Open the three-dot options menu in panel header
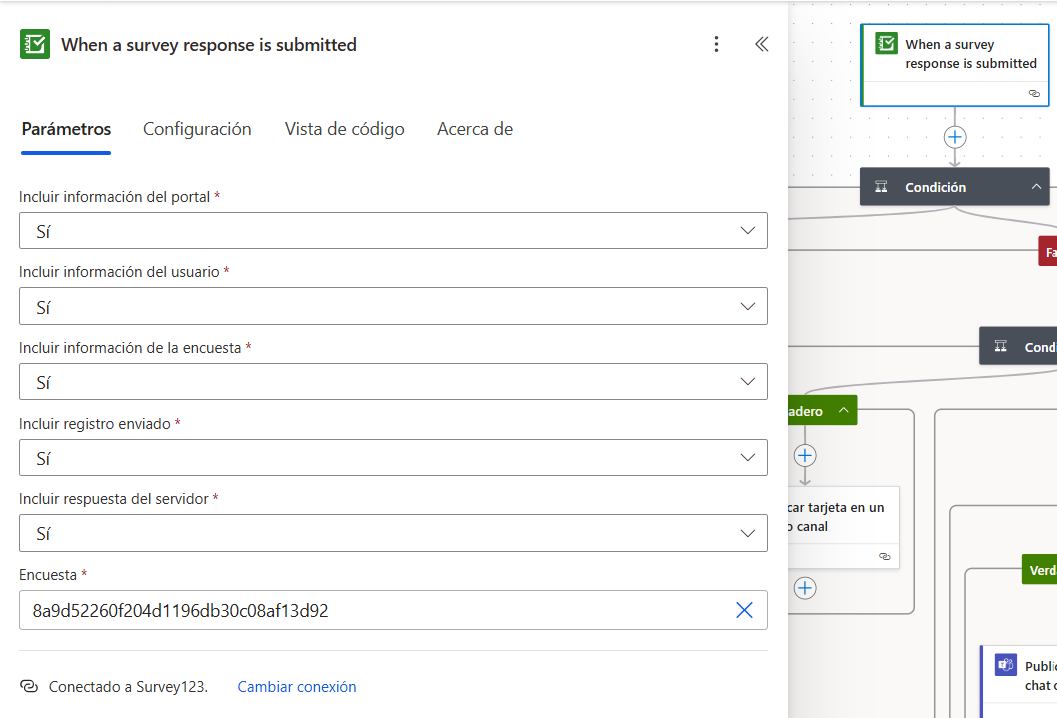The image size is (1057, 718). 716,44
